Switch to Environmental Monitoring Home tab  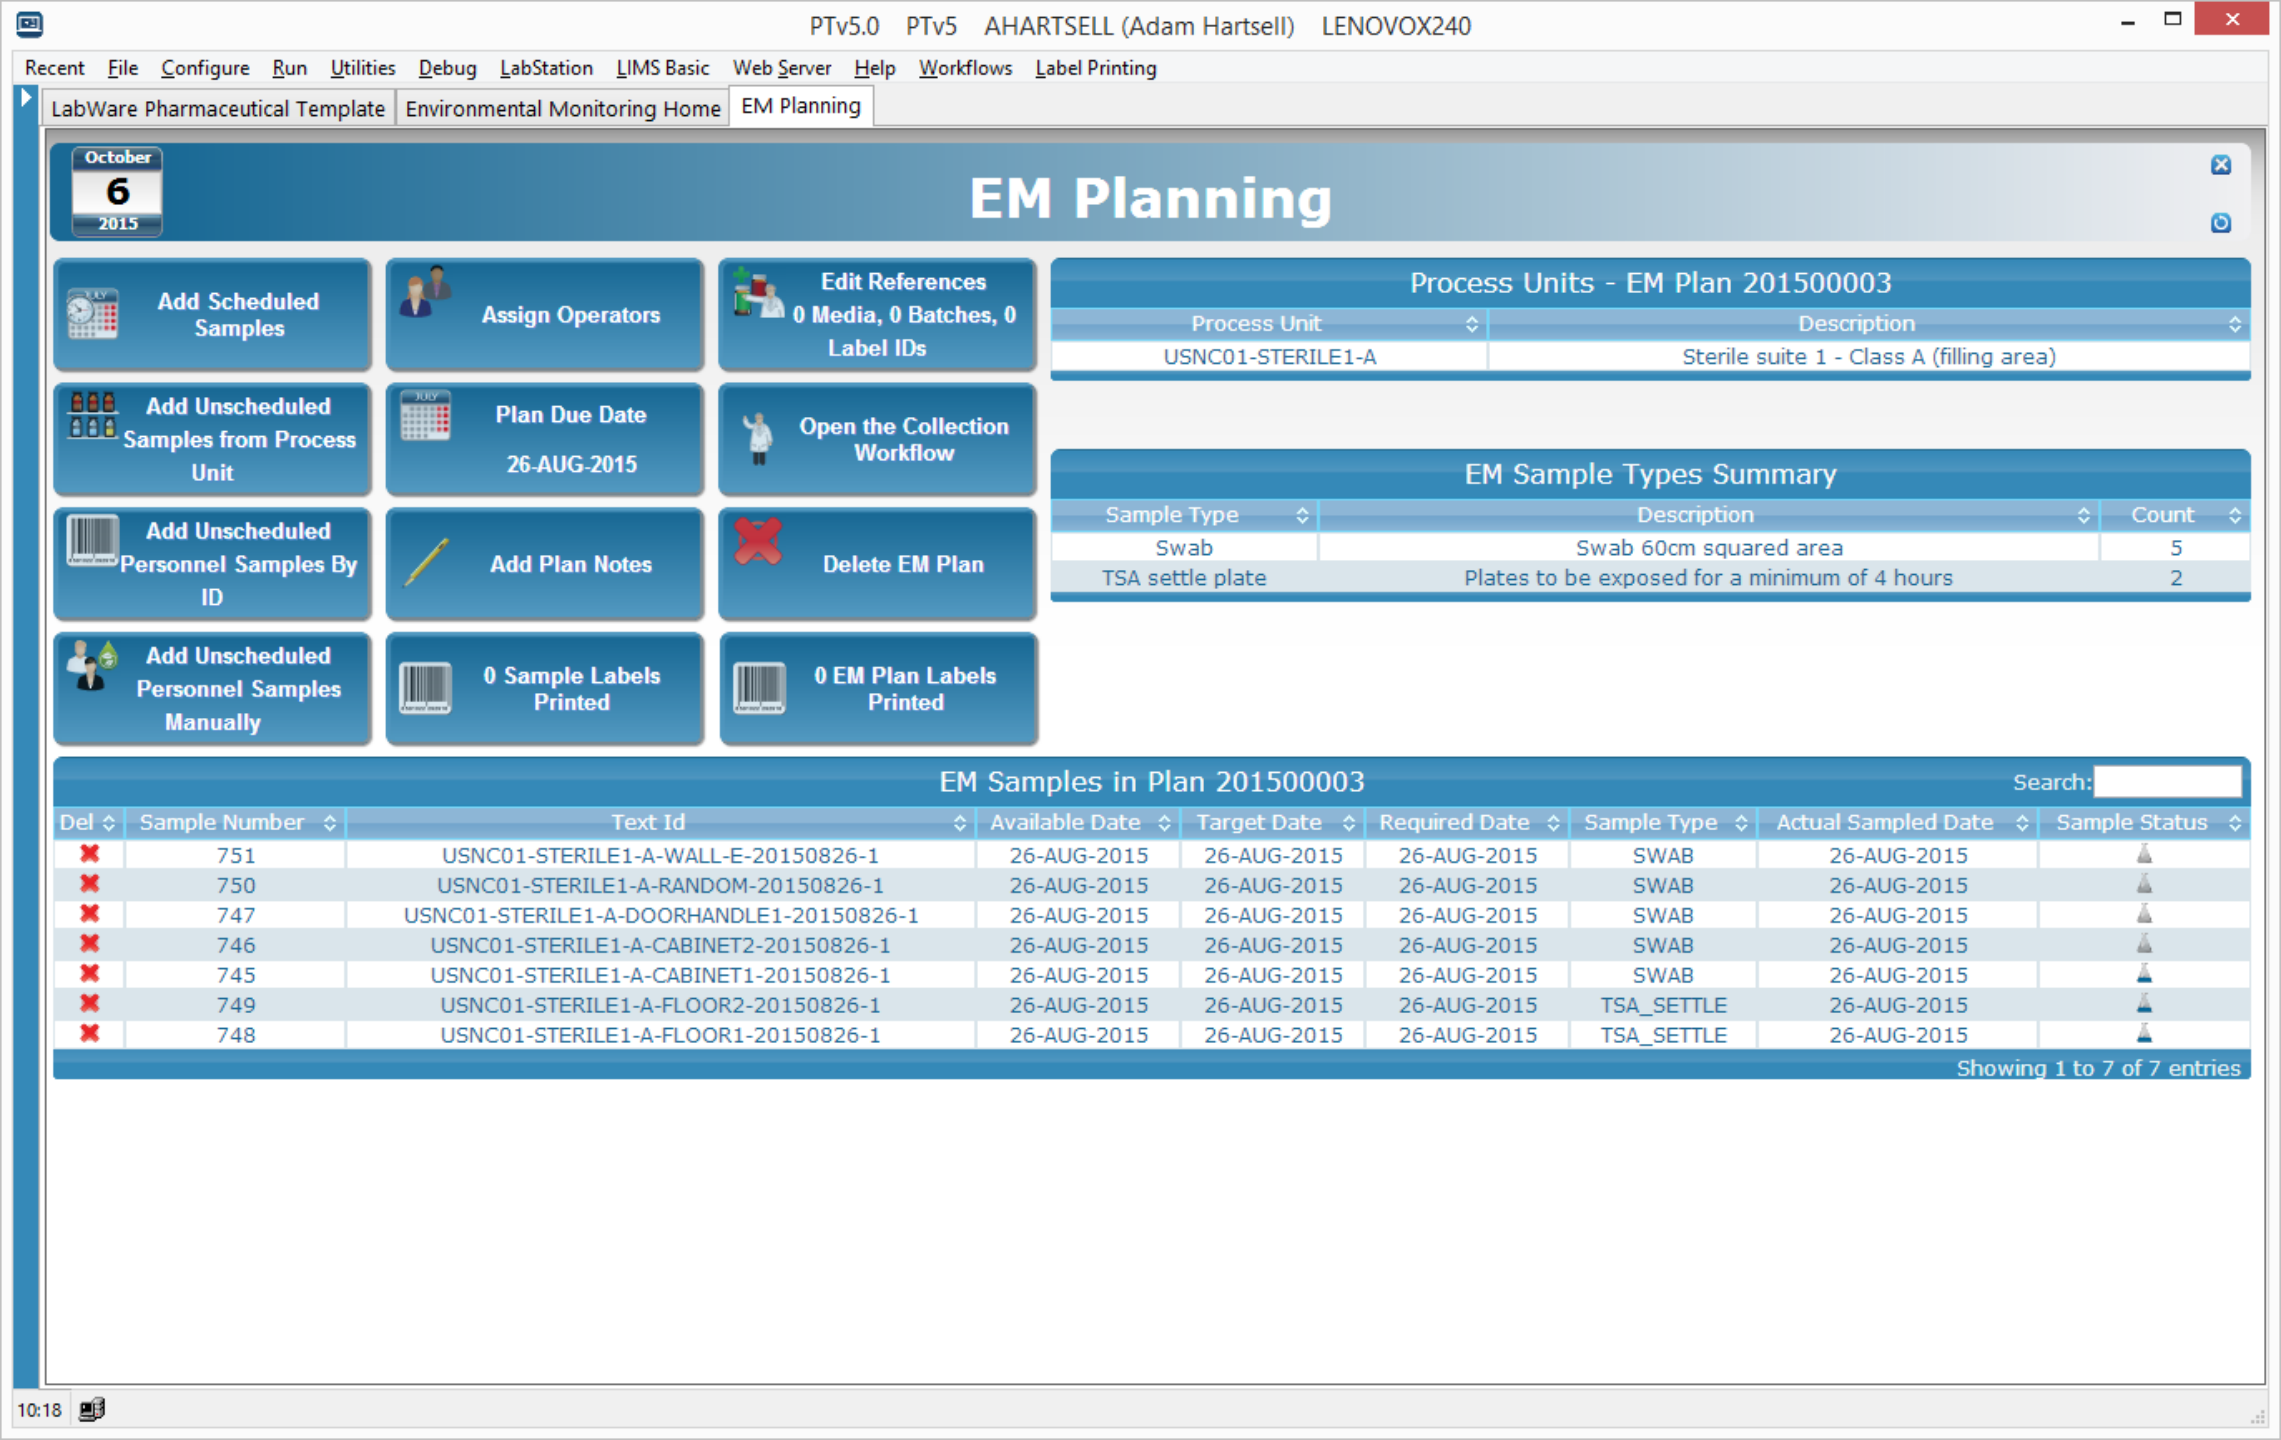562,108
